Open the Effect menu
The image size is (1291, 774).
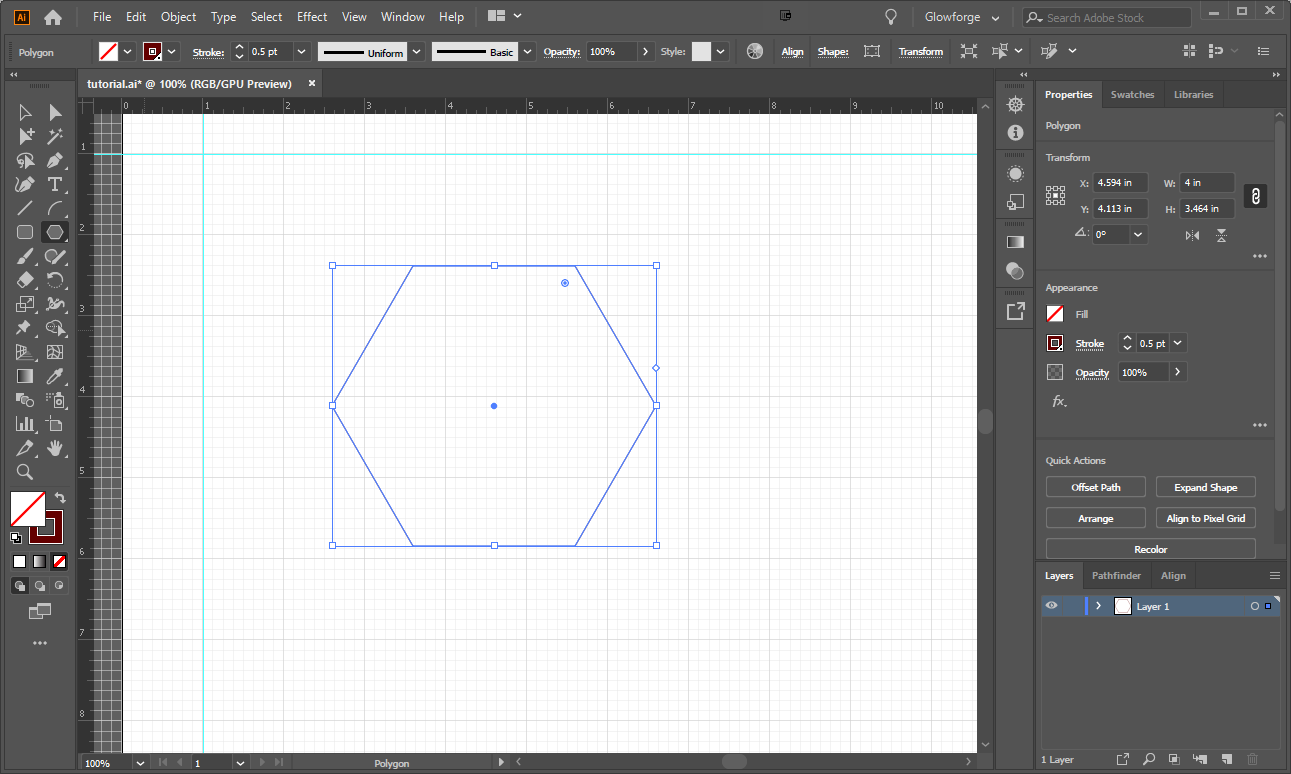click(x=312, y=17)
